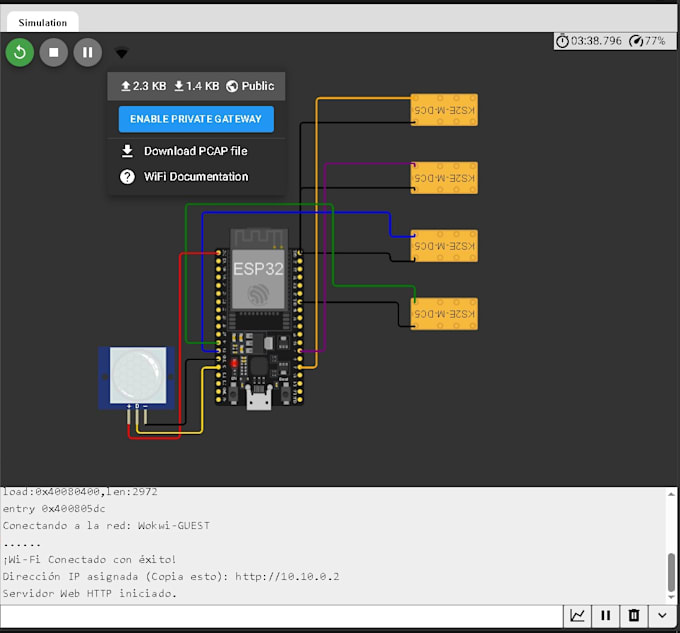Select the topmost yellow relay module
Viewport: 680px width, 633px height.
point(444,110)
